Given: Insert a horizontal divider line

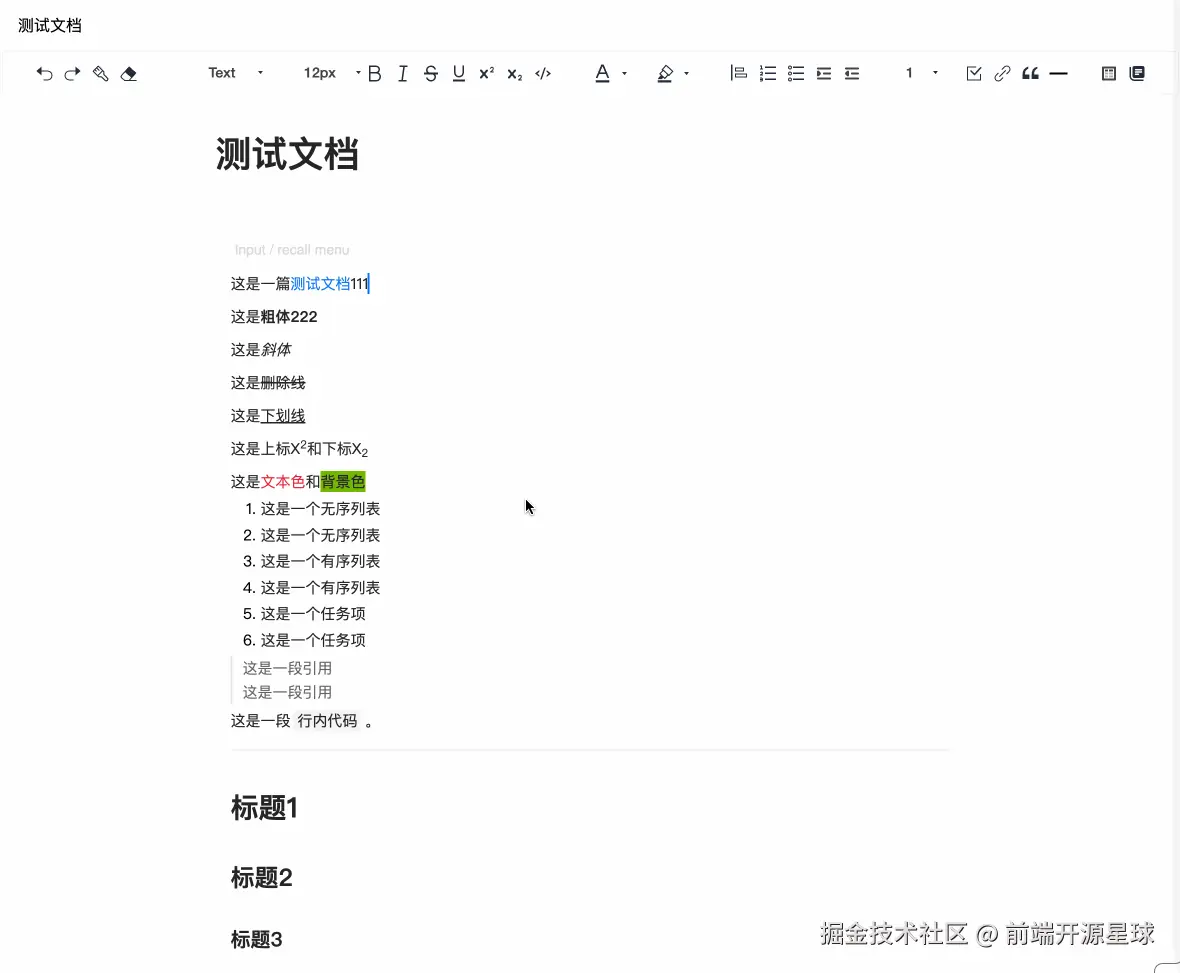Looking at the screenshot, I should coord(1058,73).
